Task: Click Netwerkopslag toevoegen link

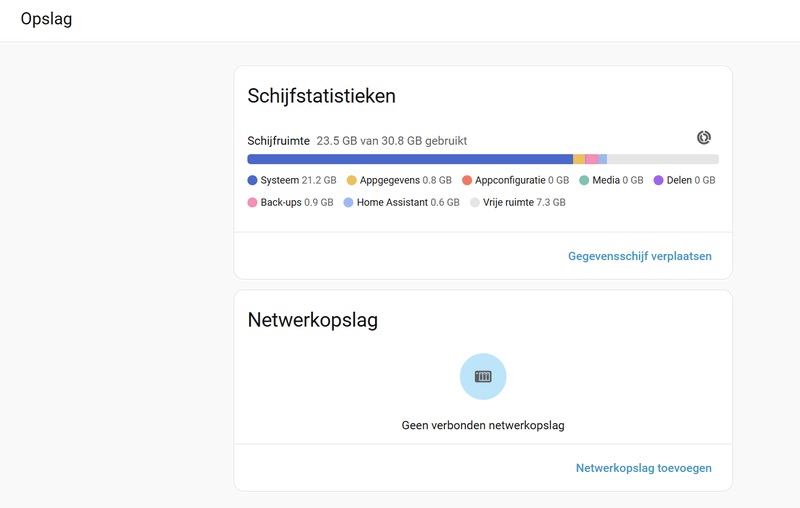Action: click(x=643, y=468)
